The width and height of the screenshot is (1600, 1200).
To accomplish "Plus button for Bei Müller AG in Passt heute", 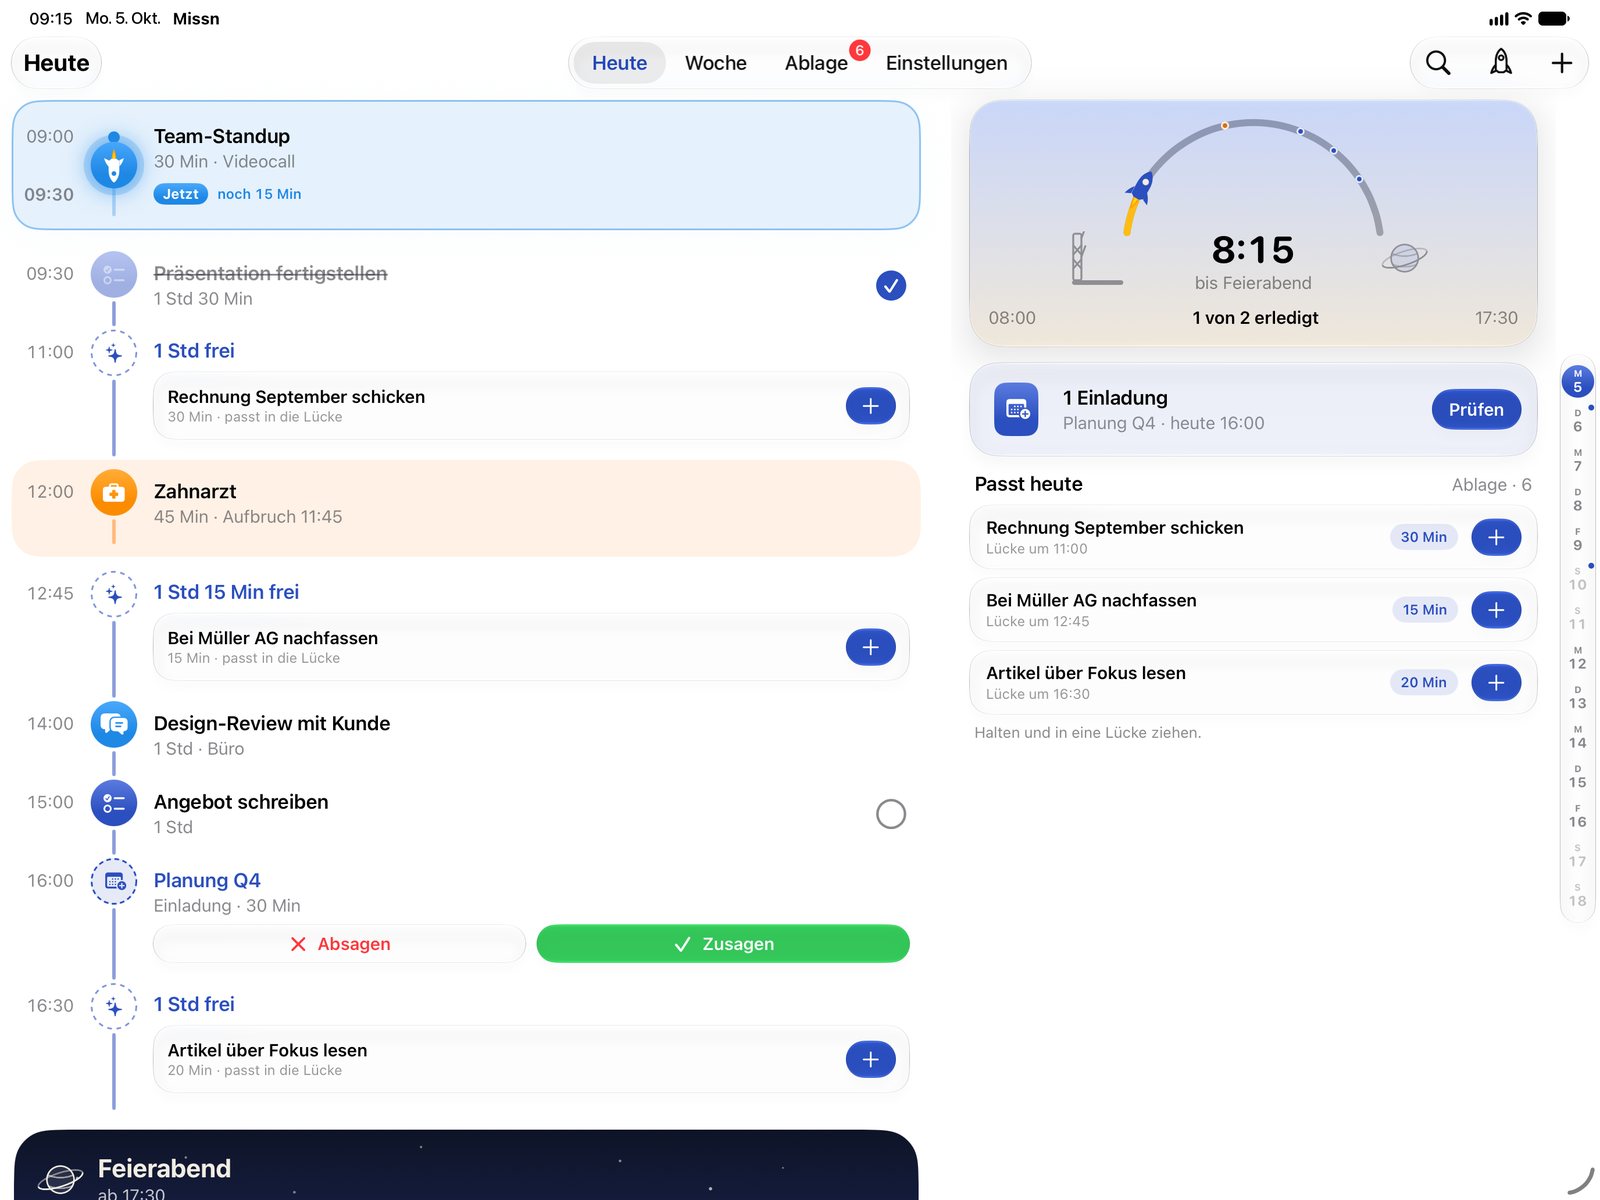I will point(1496,610).
